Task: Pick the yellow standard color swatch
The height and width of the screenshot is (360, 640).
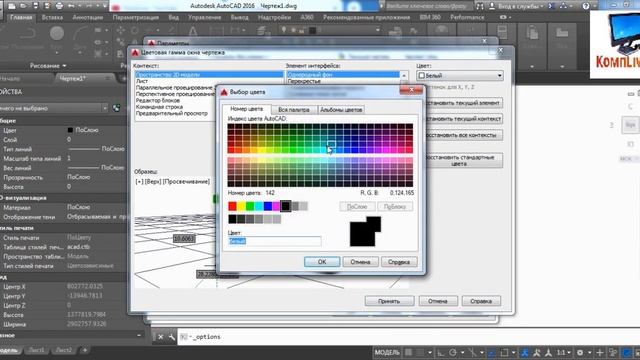Action: point(241,206)
